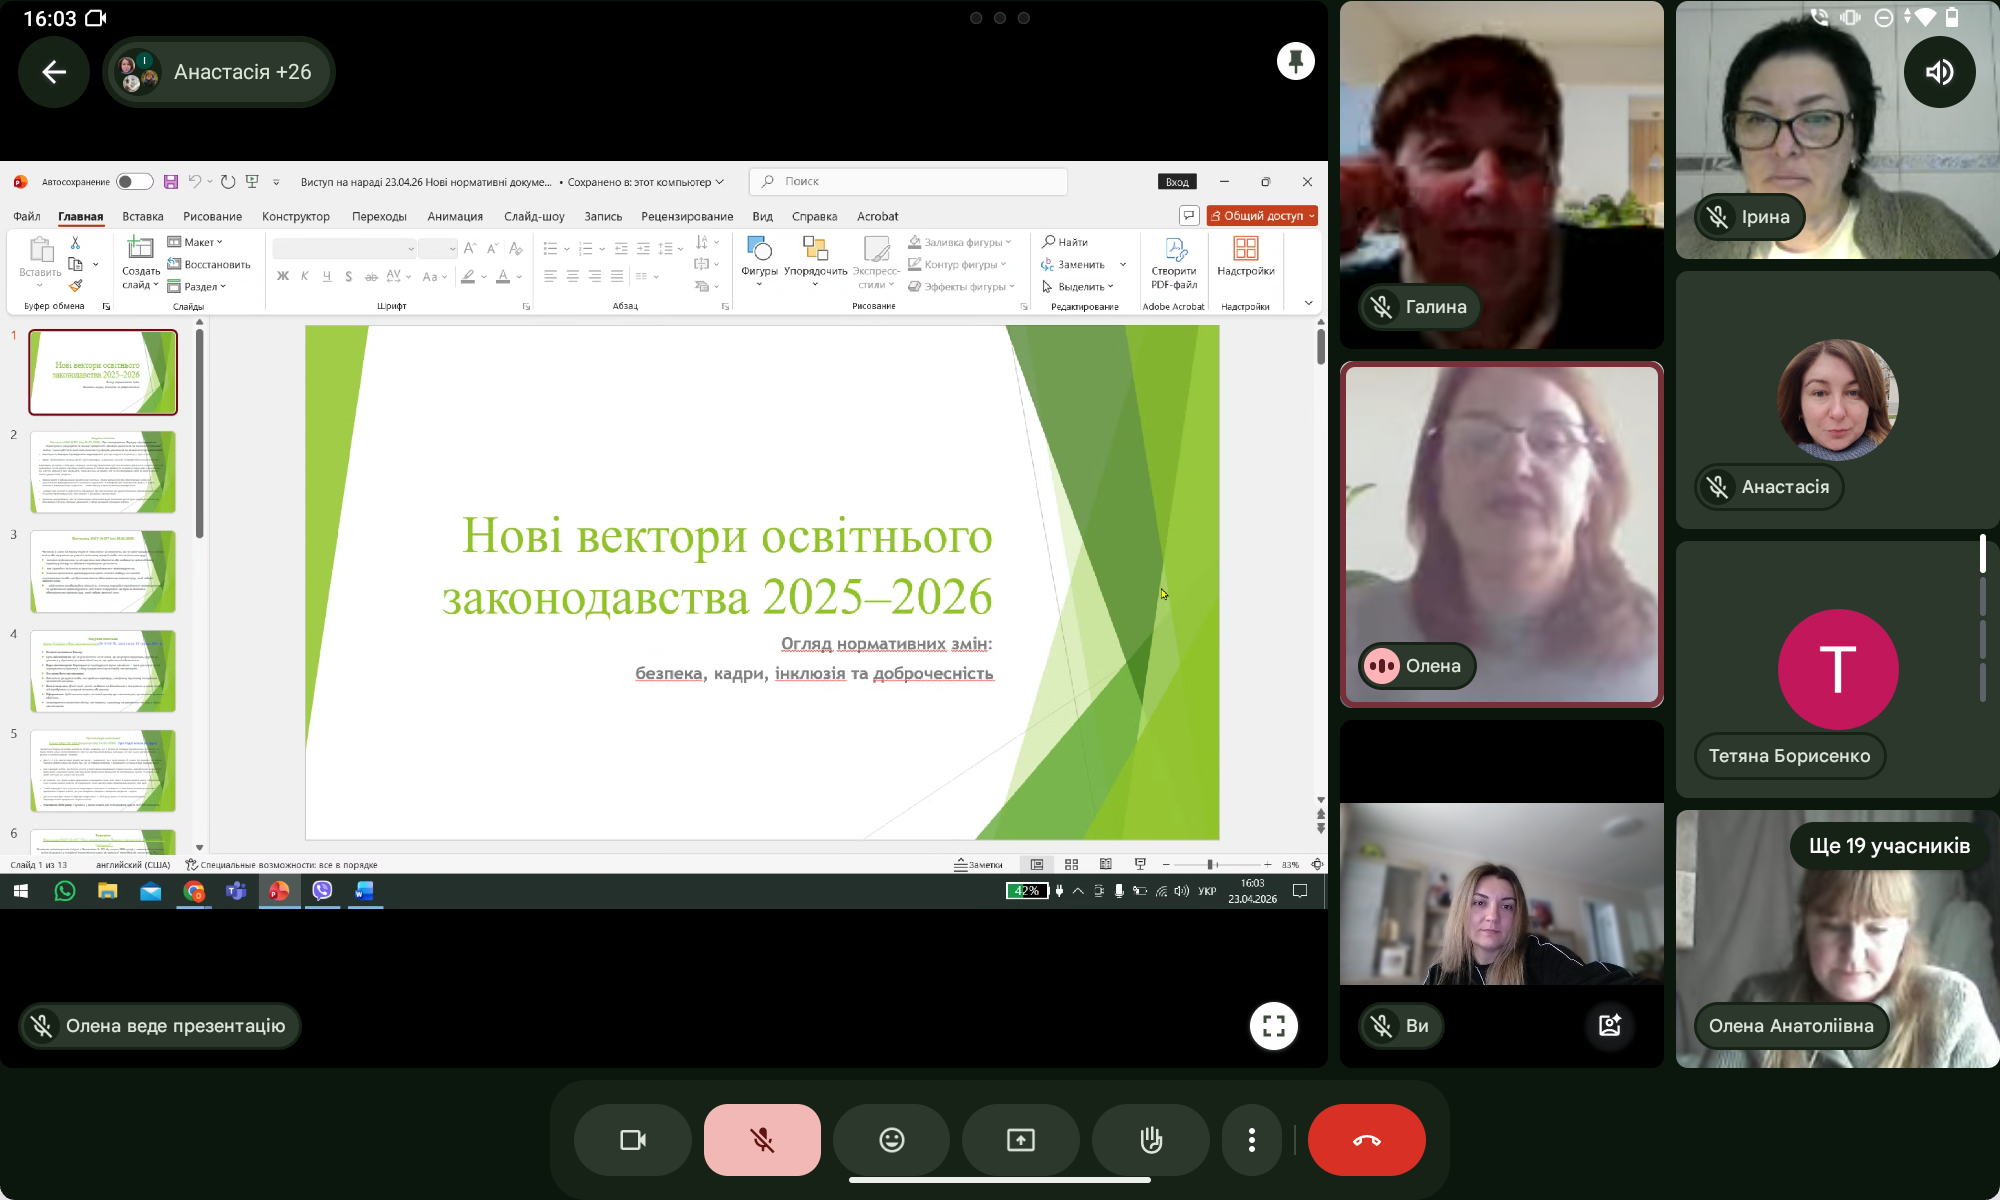The height and width of the screenshot is (1200, 2000).
Task: Open the background effects icon on self tile
Action: click(1609, 1025)
